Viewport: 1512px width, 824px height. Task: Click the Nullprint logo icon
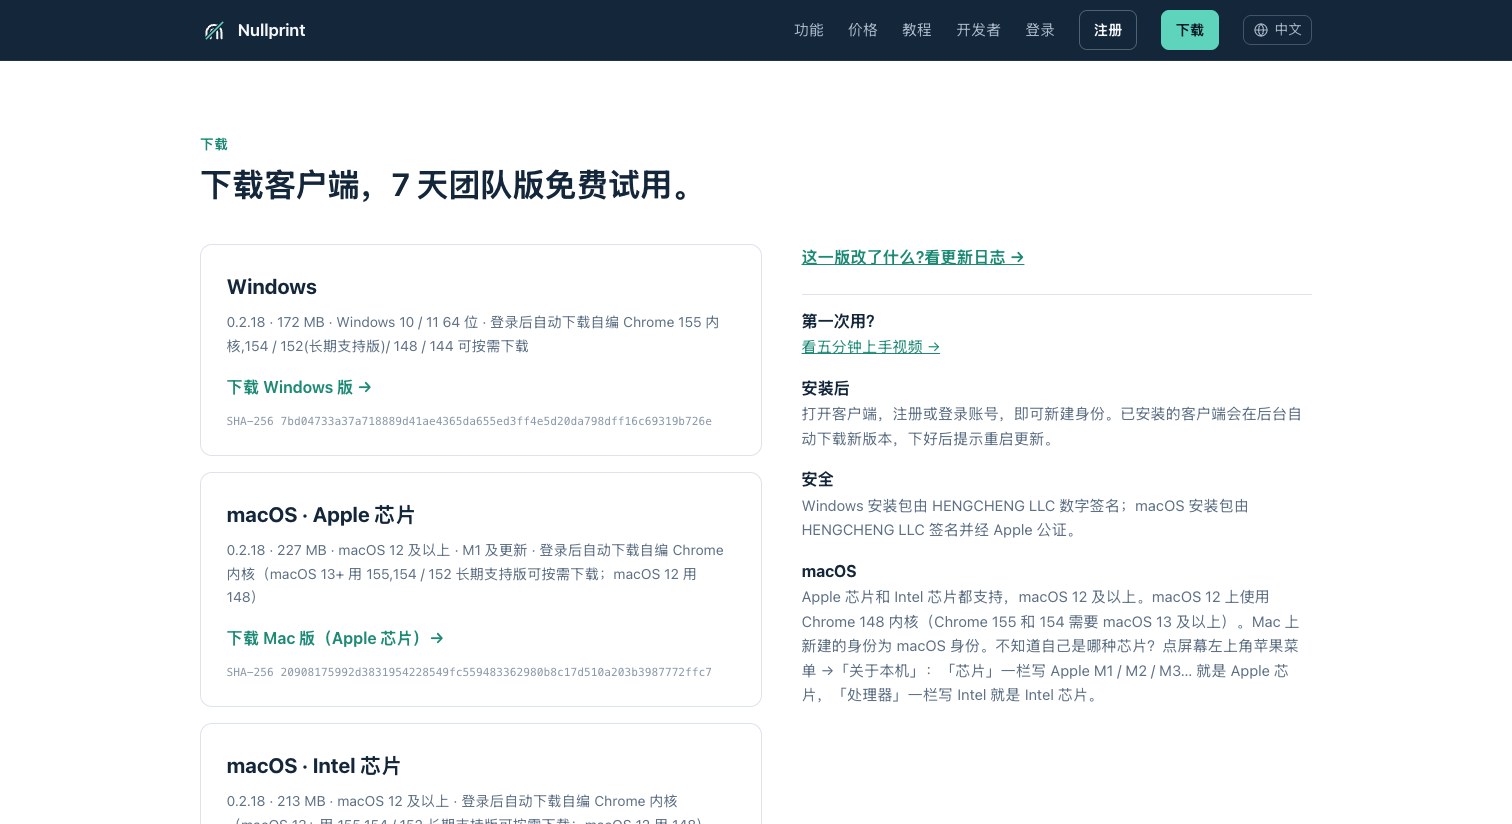click(x=214, y=31)
